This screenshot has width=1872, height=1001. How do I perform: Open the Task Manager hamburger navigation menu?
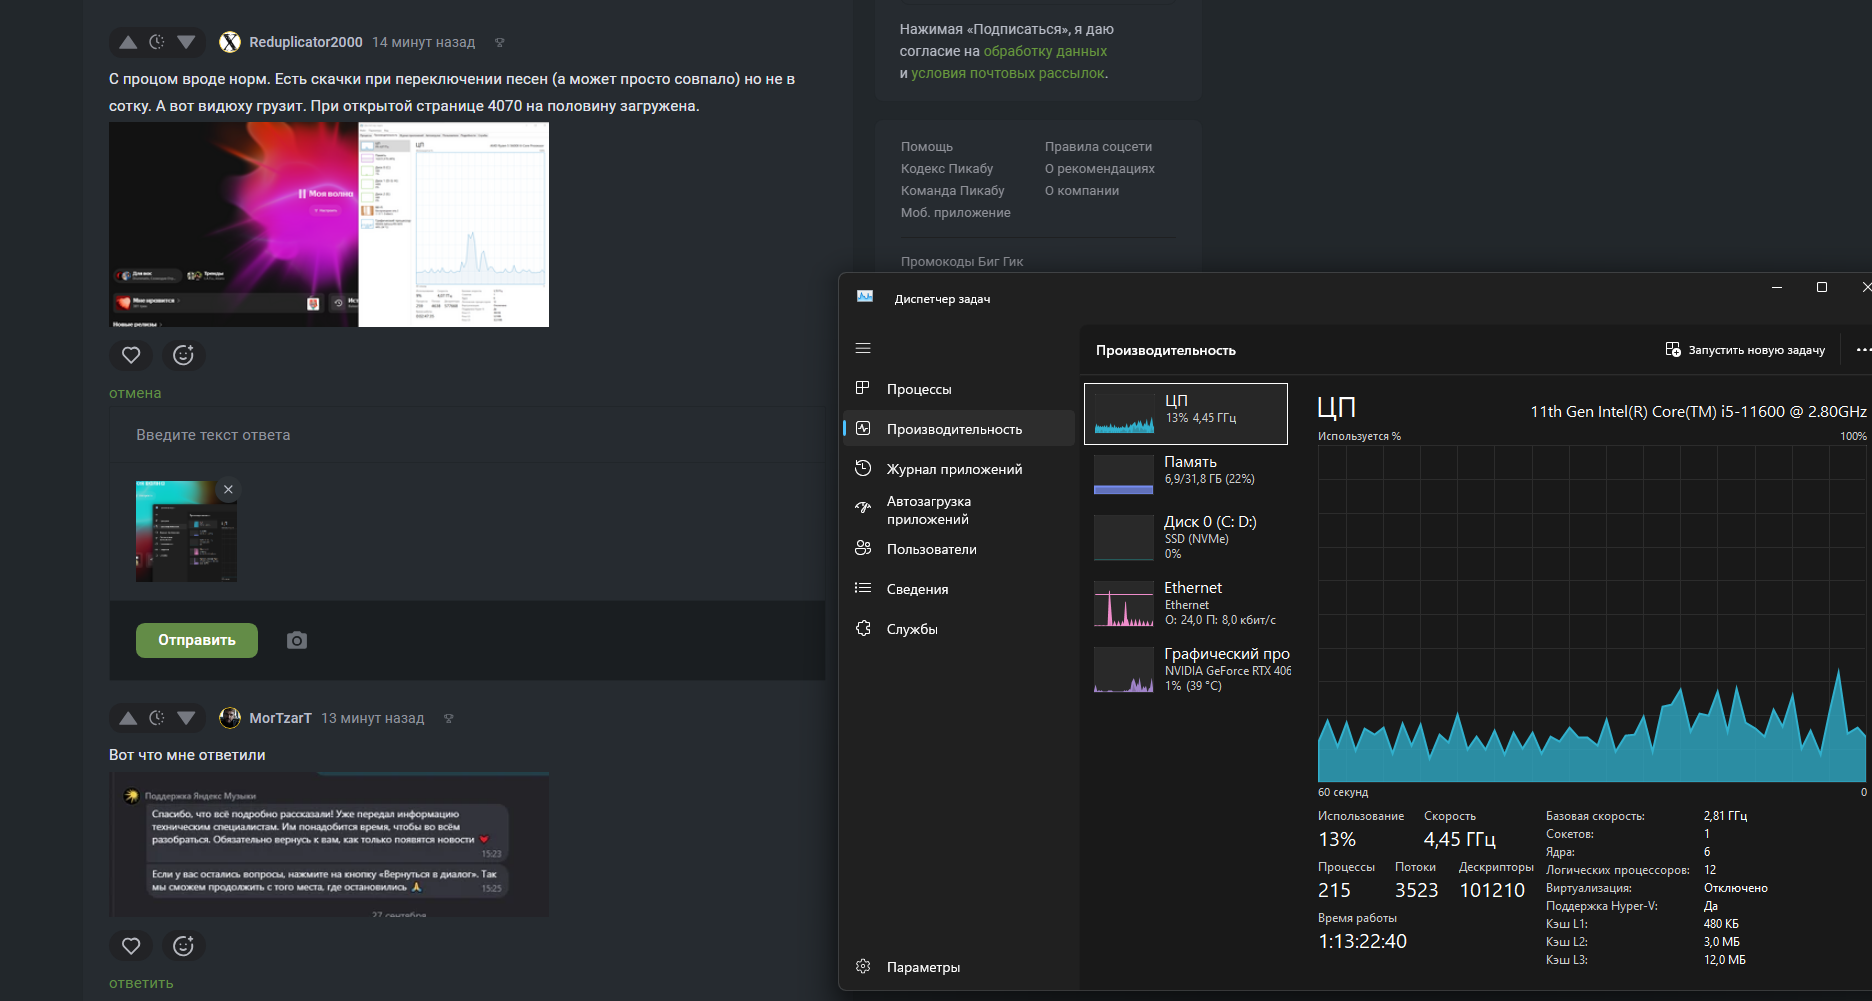click(863, 348)
